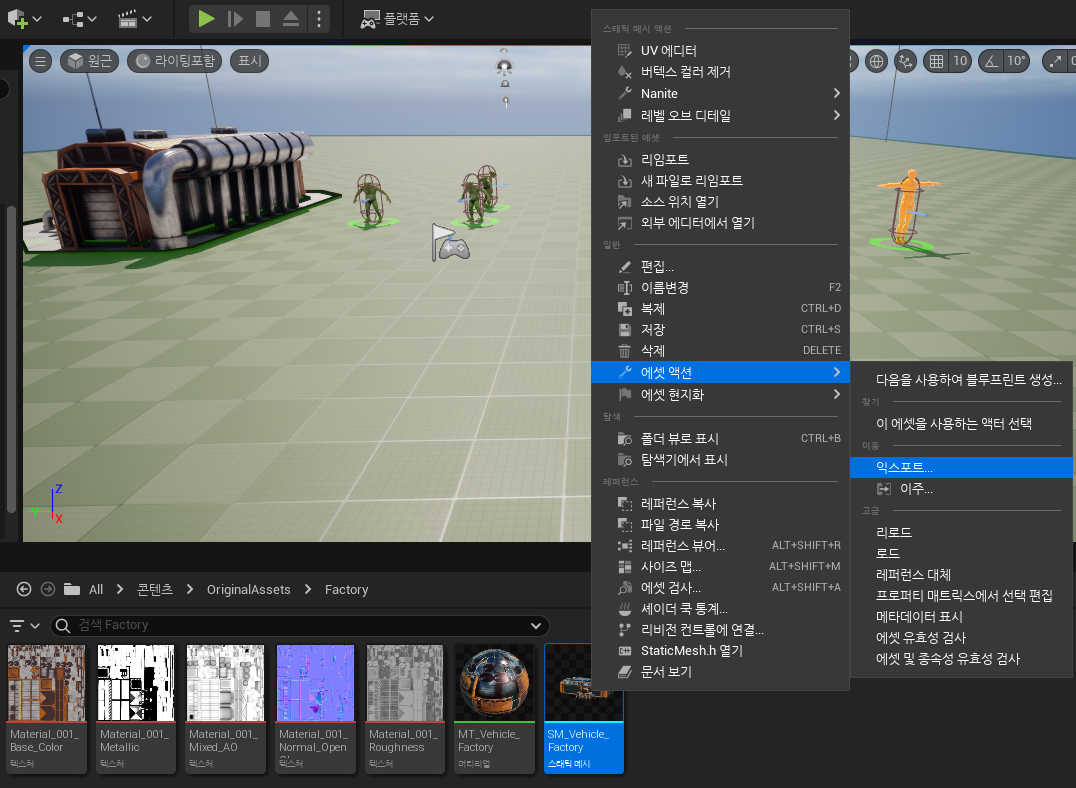
Task: Click 저장 to save asset
Action: 721,329
